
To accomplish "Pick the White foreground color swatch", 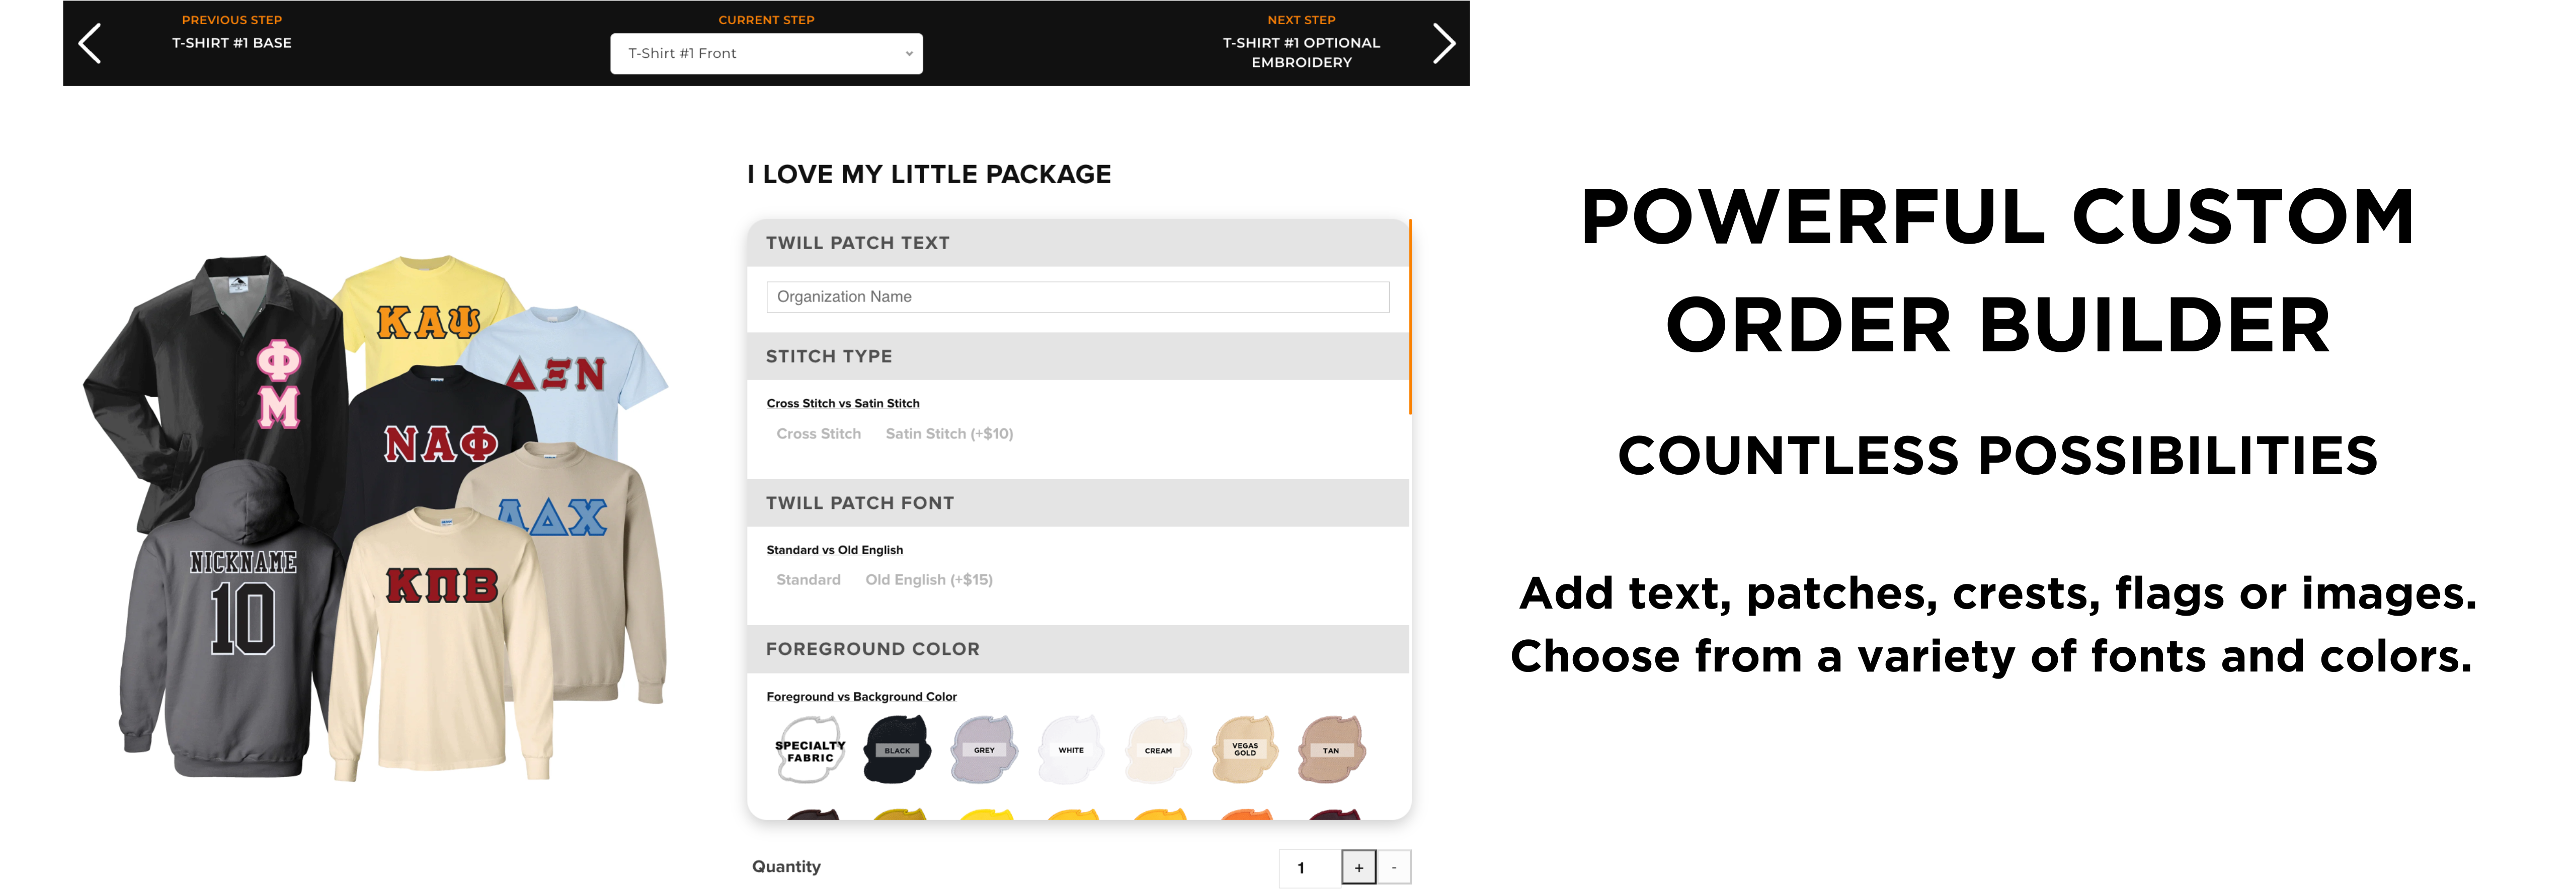I will [1071, 750].
